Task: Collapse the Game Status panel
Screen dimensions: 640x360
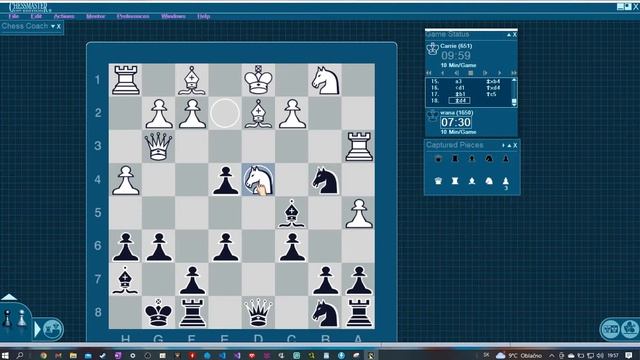Action: [x=509, y=35]
